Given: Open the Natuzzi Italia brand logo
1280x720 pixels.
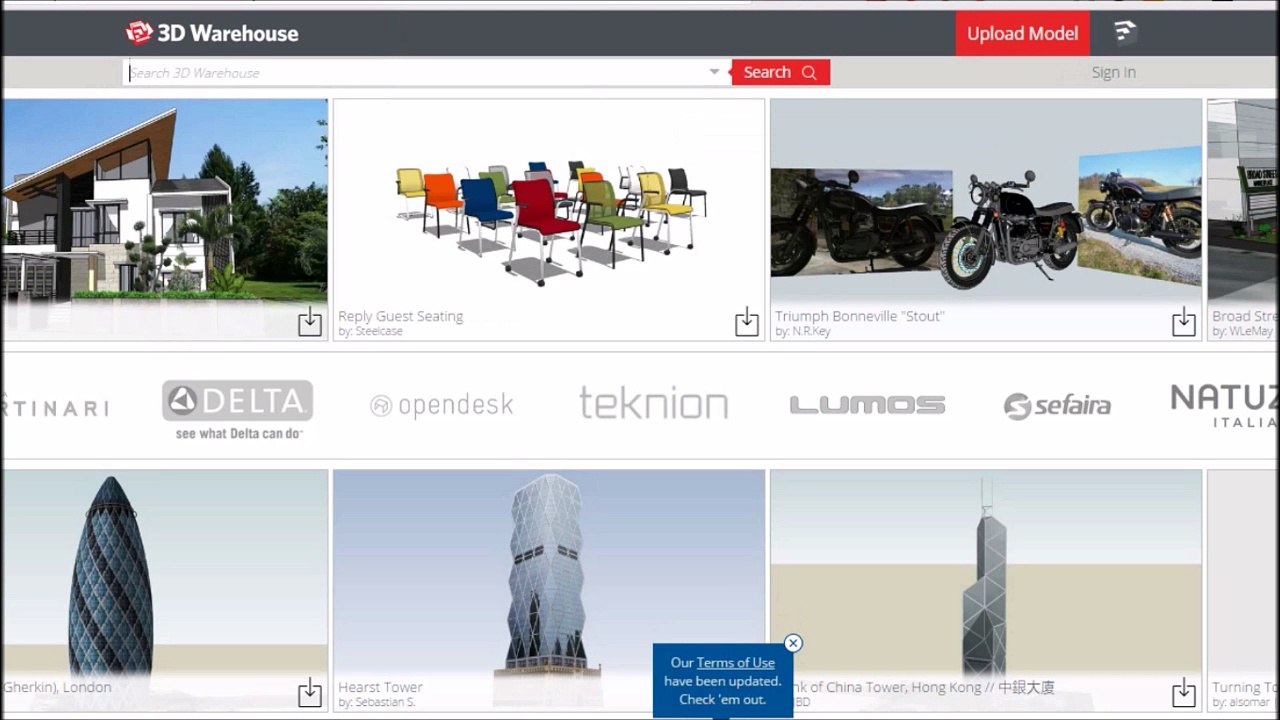Looking at the screenshot, I should [1224, 405].
